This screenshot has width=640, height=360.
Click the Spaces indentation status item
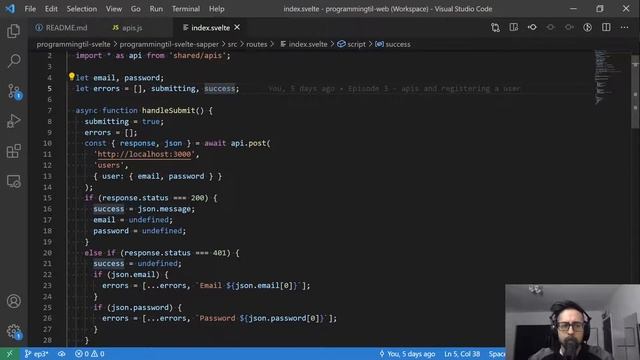[x=496, y=354]
